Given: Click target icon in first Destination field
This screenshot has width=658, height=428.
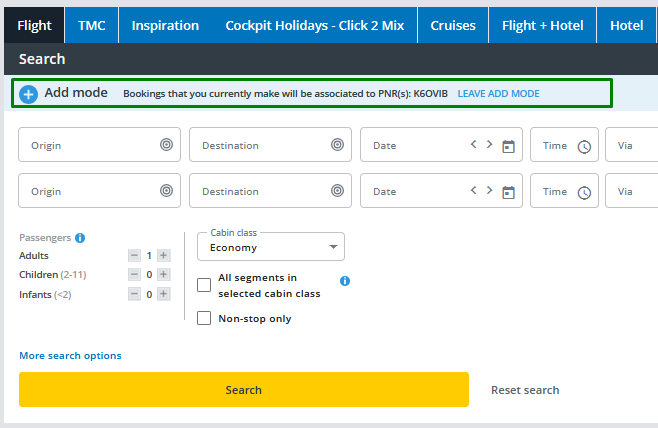Looking at the screenshot, I should pos(338,145).
